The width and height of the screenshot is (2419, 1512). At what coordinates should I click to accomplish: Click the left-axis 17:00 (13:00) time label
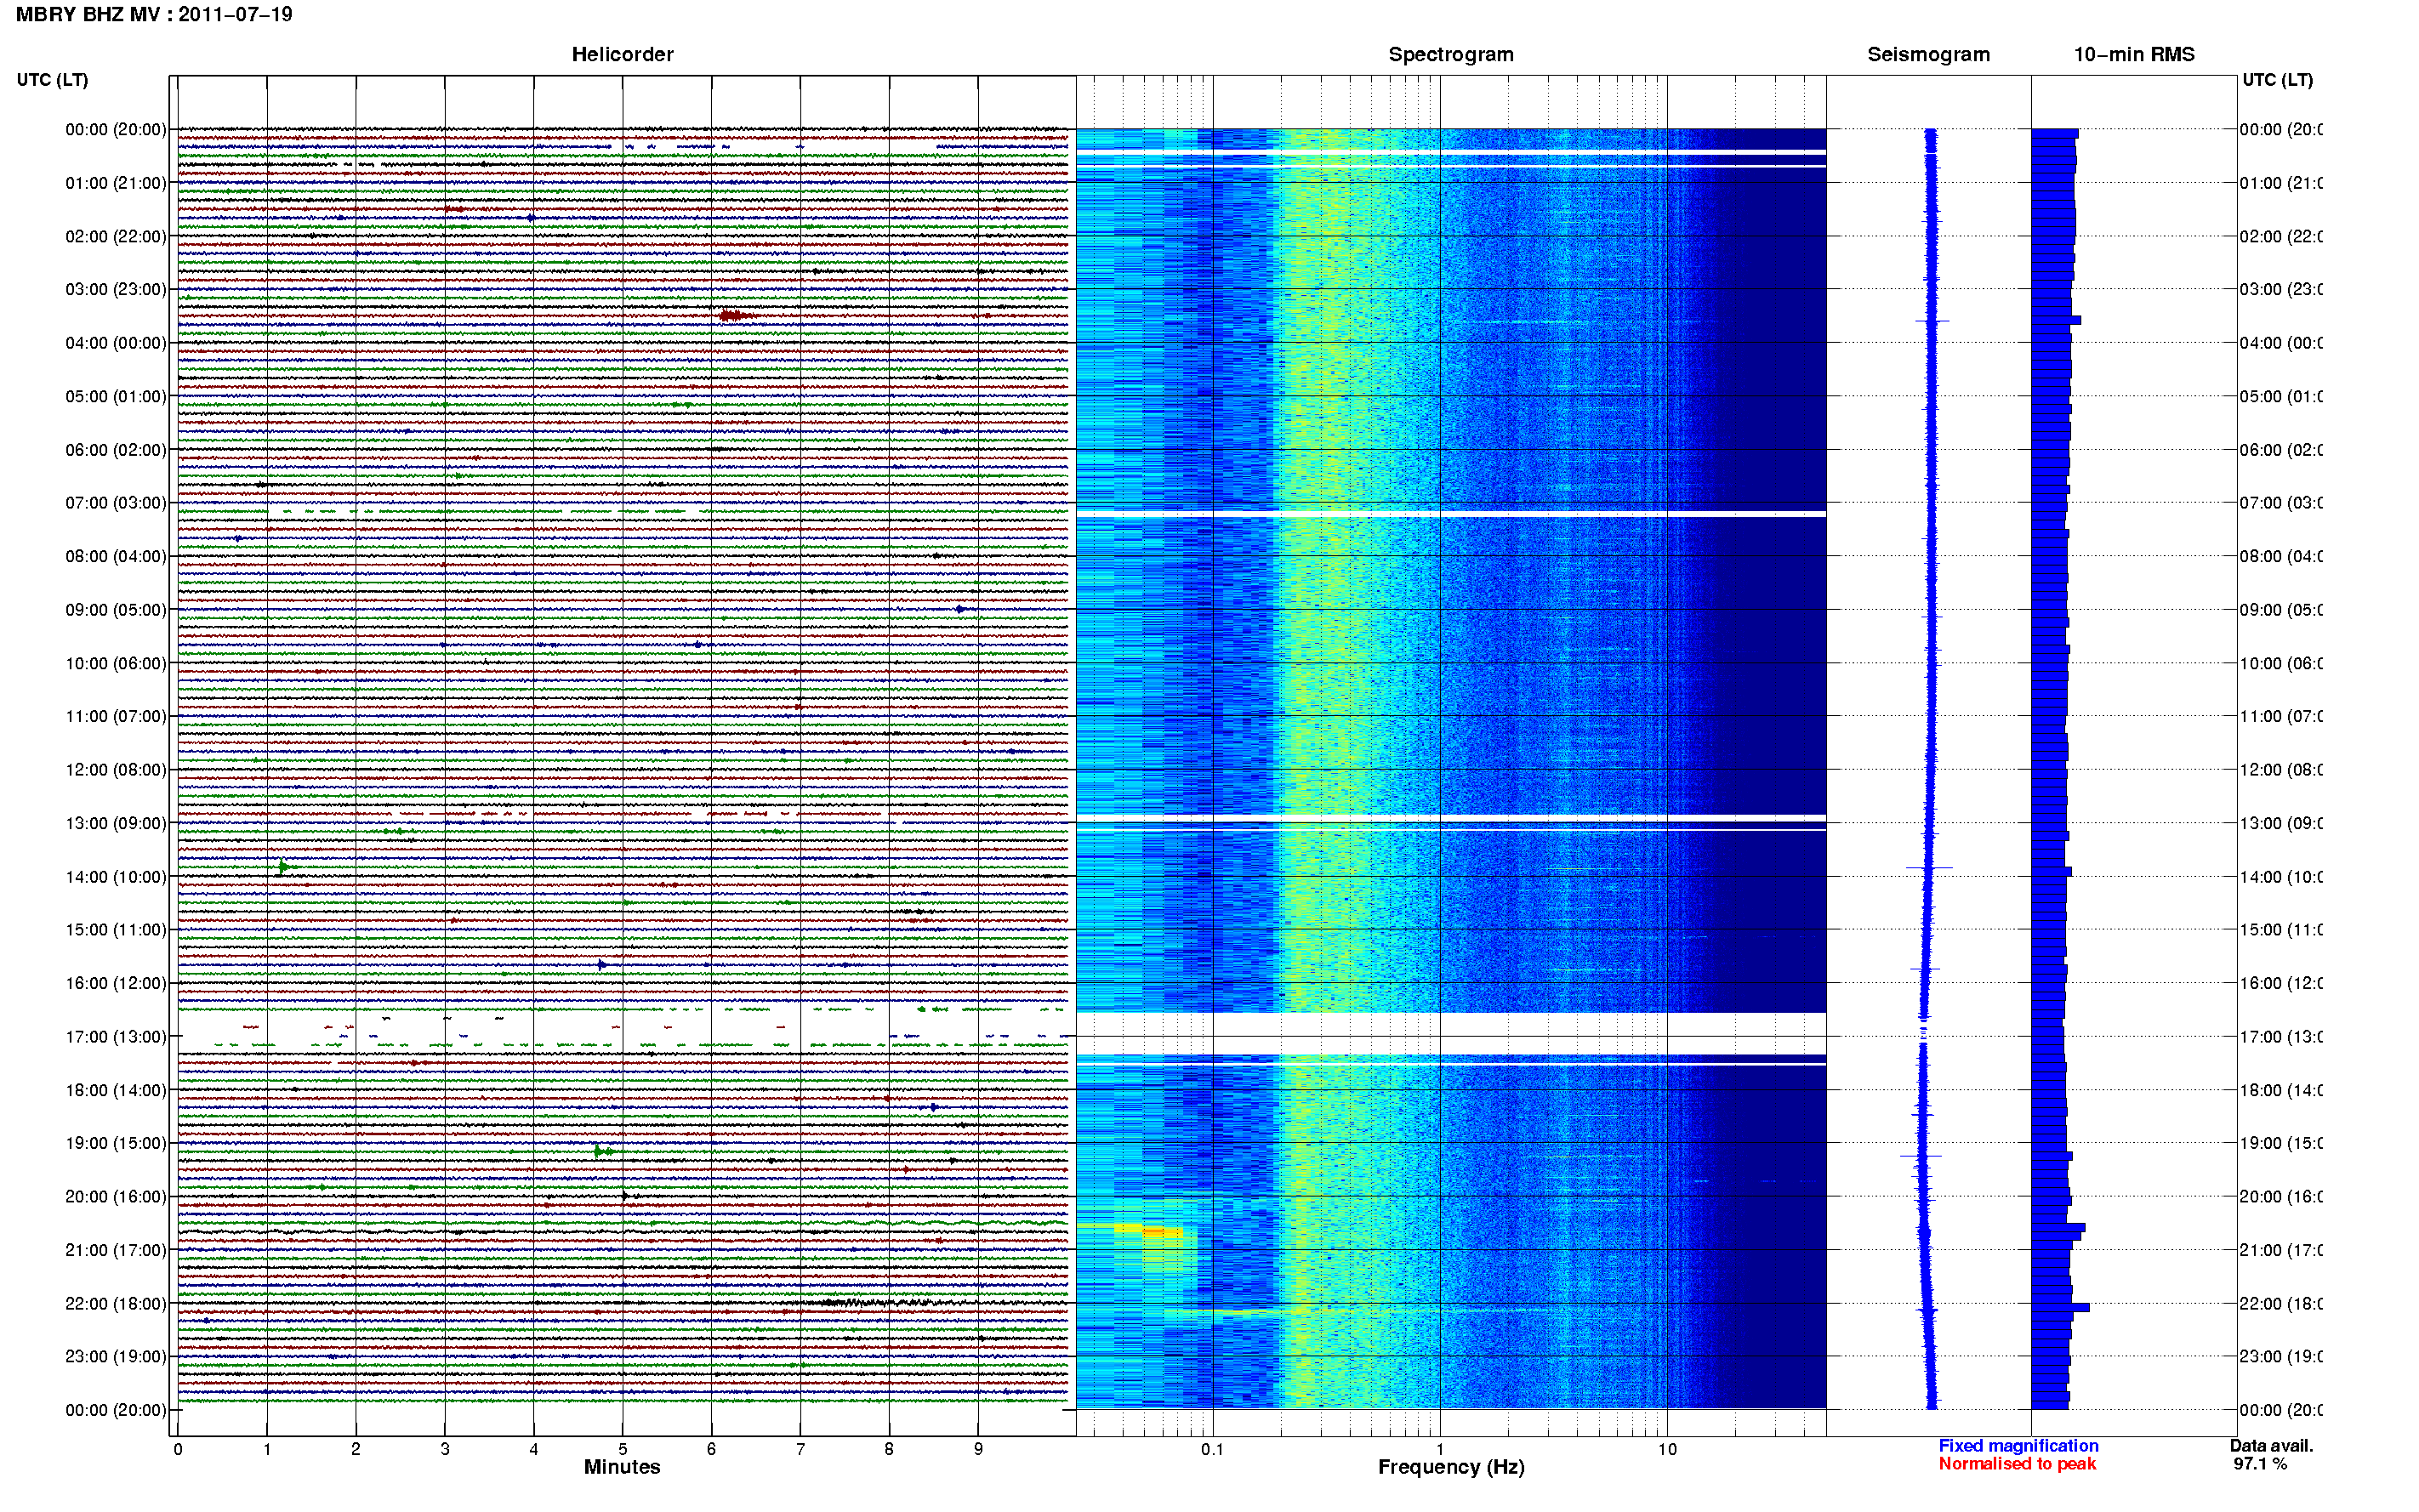click(x=116, y=1037)
